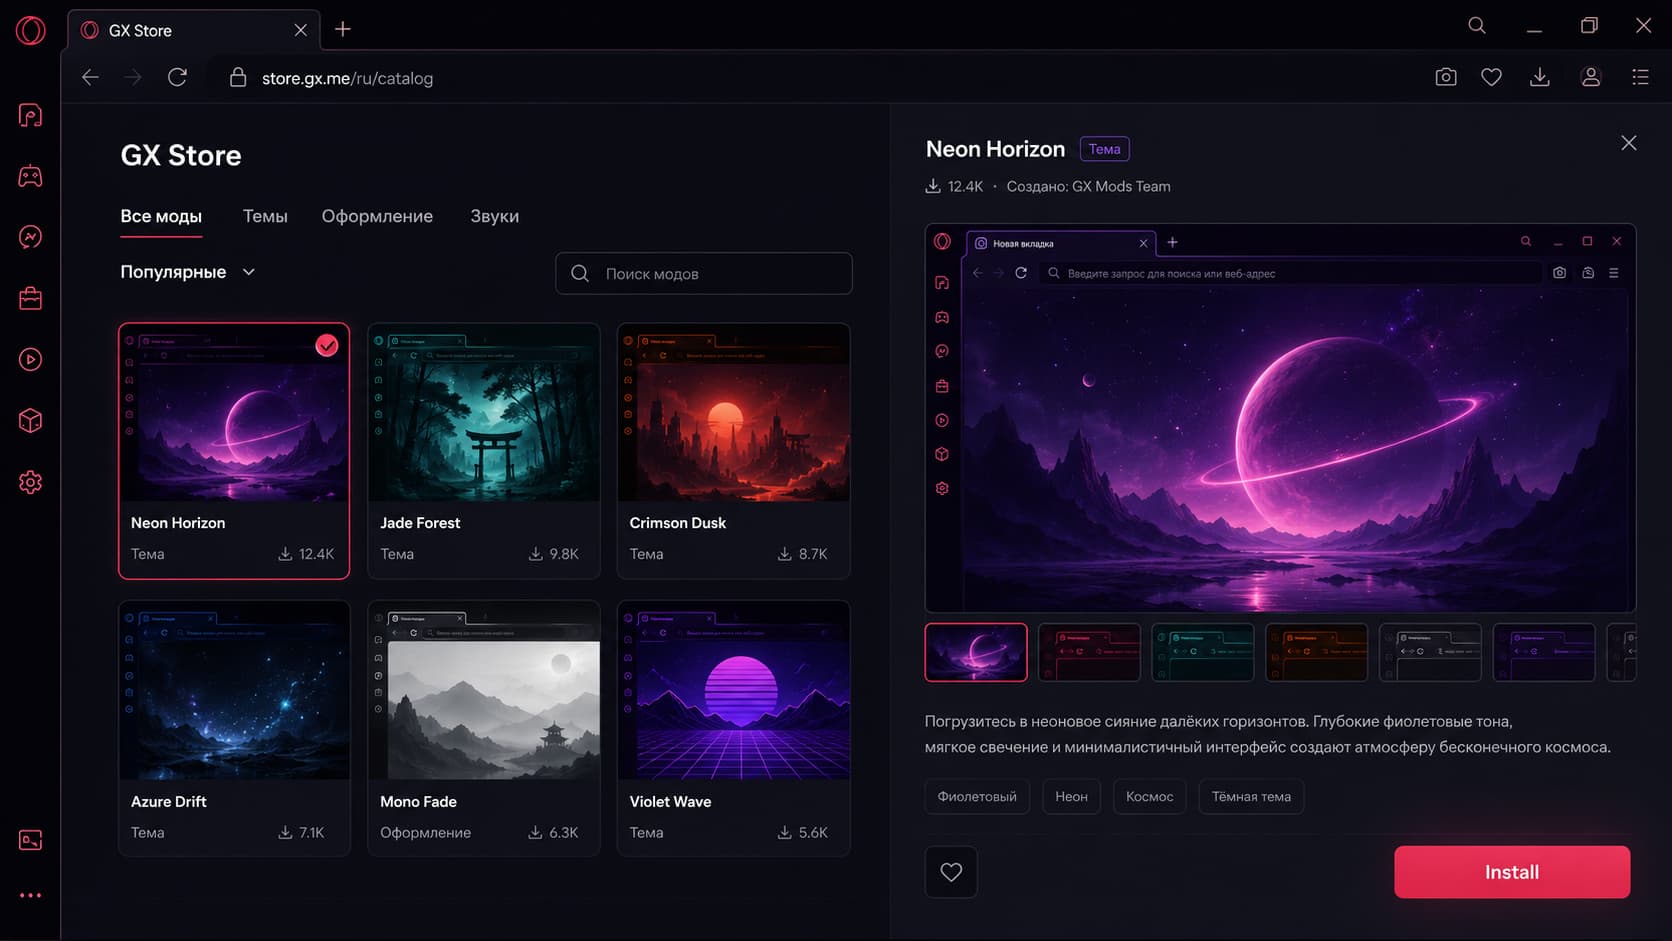Image resolution: width=1672 pixels, height=941 pixels.
Task: Switch to the Темы tab
Action: pos(265,216)
